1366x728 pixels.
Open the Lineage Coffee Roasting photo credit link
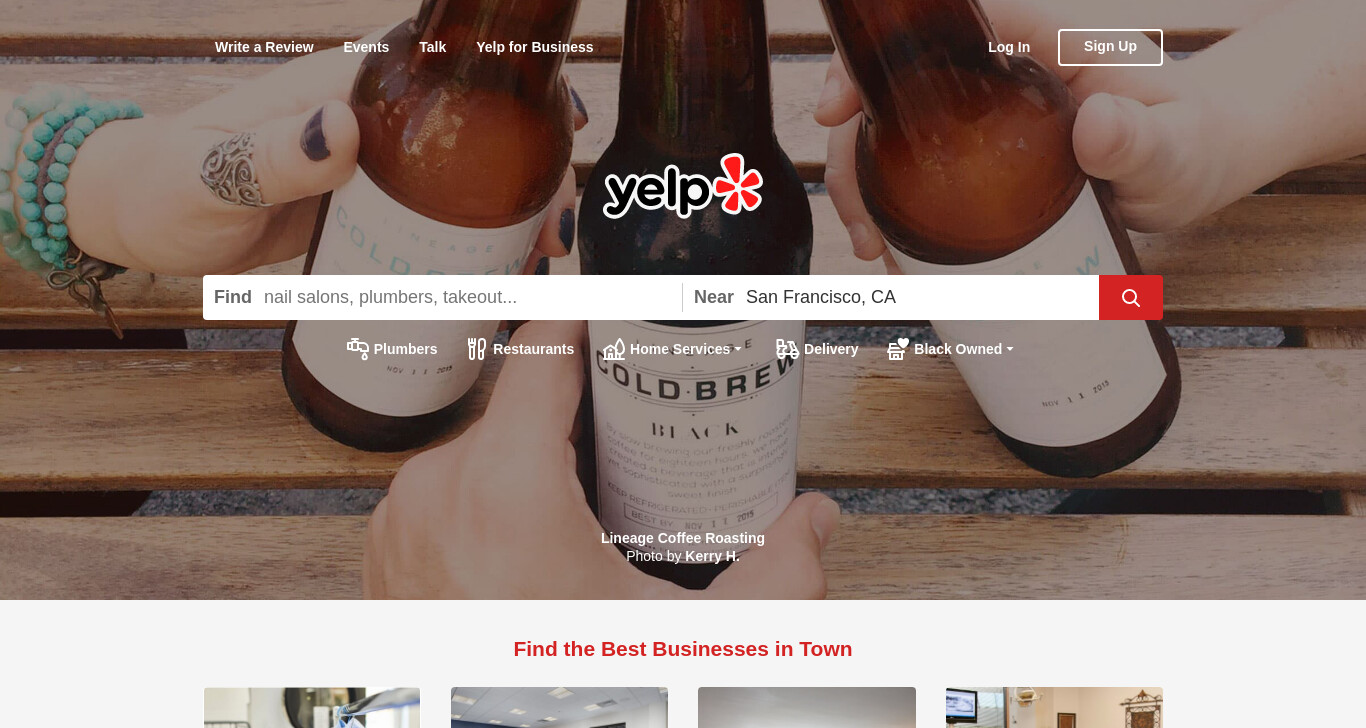[683, 538]
